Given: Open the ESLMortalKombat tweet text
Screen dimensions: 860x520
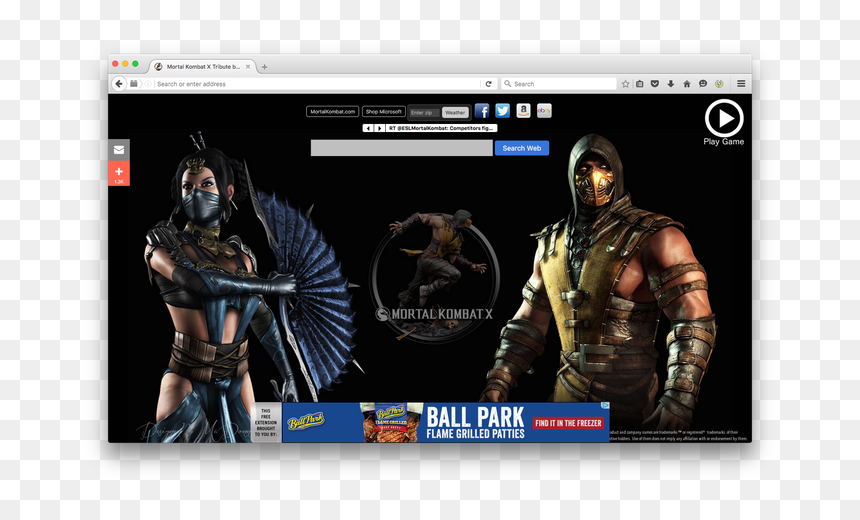Looking at the screenshot, I should (441, 128).
